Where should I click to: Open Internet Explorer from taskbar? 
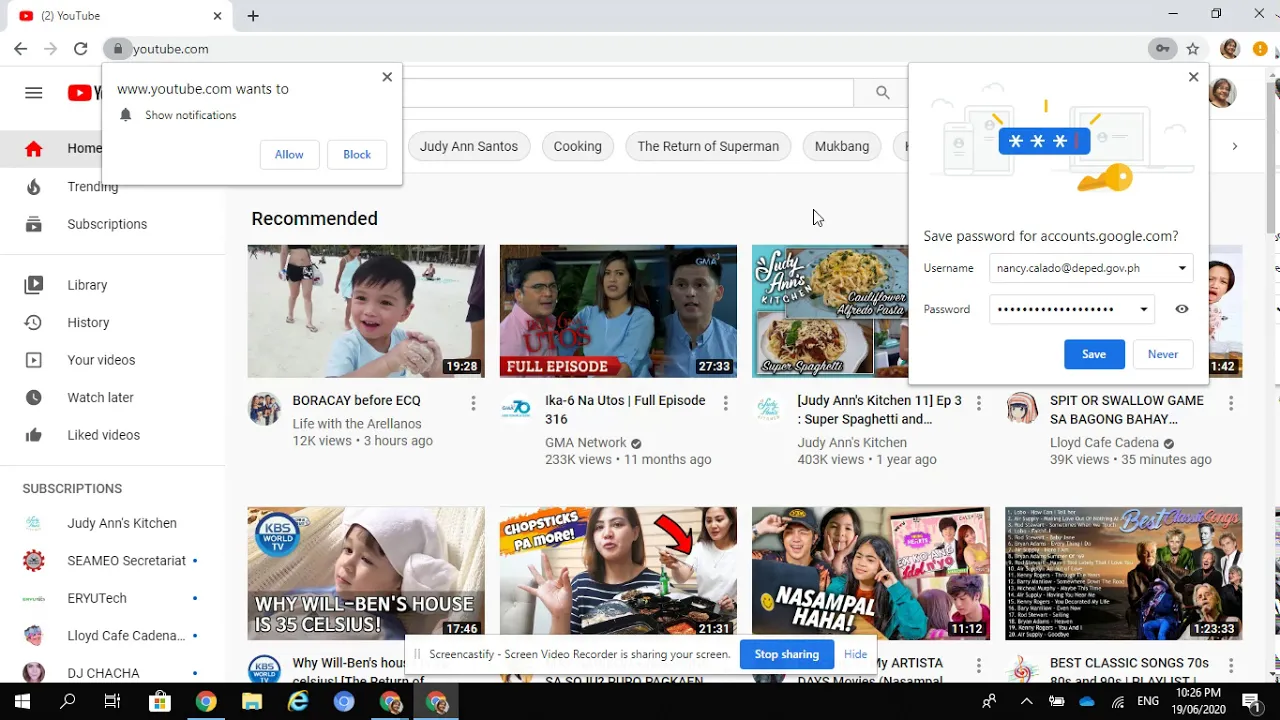pyautogui.click(x=298, y=702)
